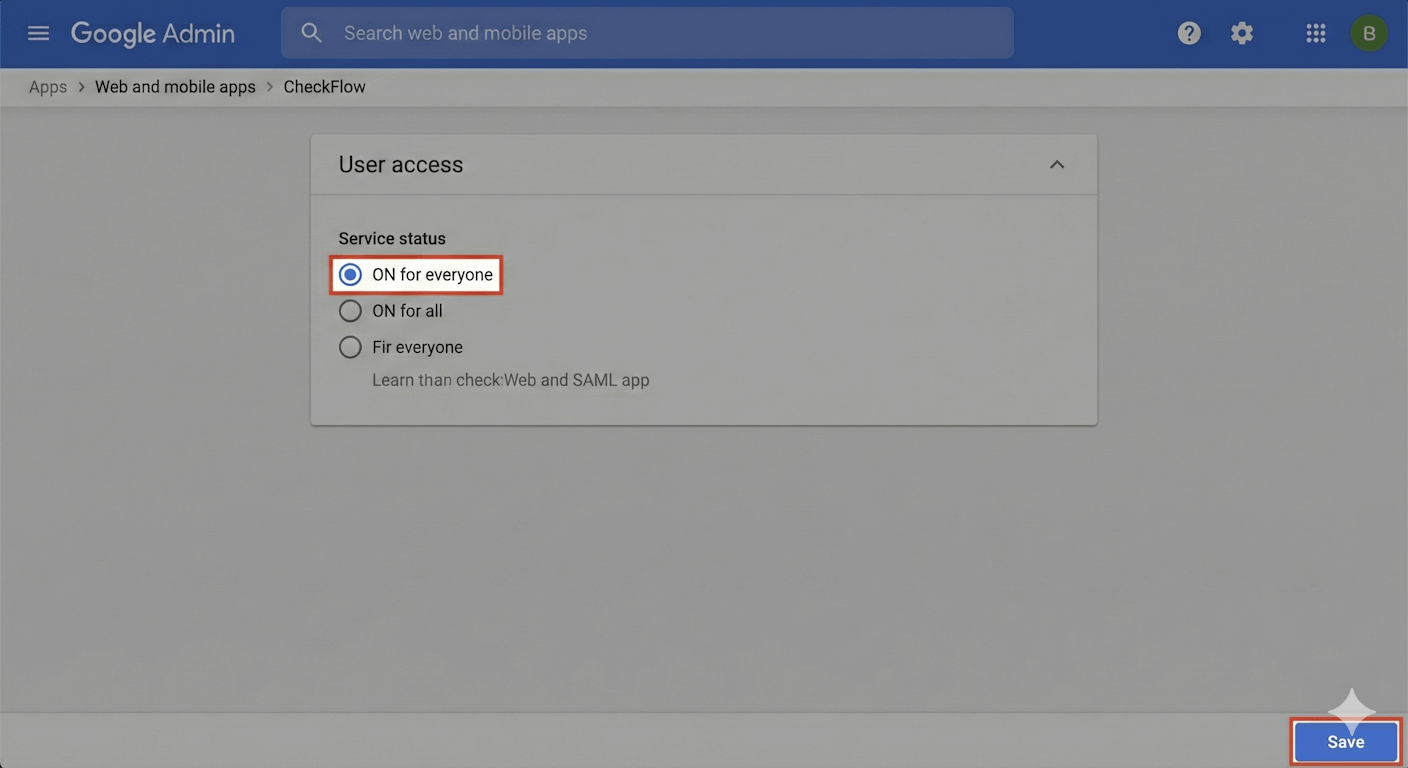The width and height of the screenshot is (1408, 768).
Task: Click the Google Admin logo
Action: [152, 32]
